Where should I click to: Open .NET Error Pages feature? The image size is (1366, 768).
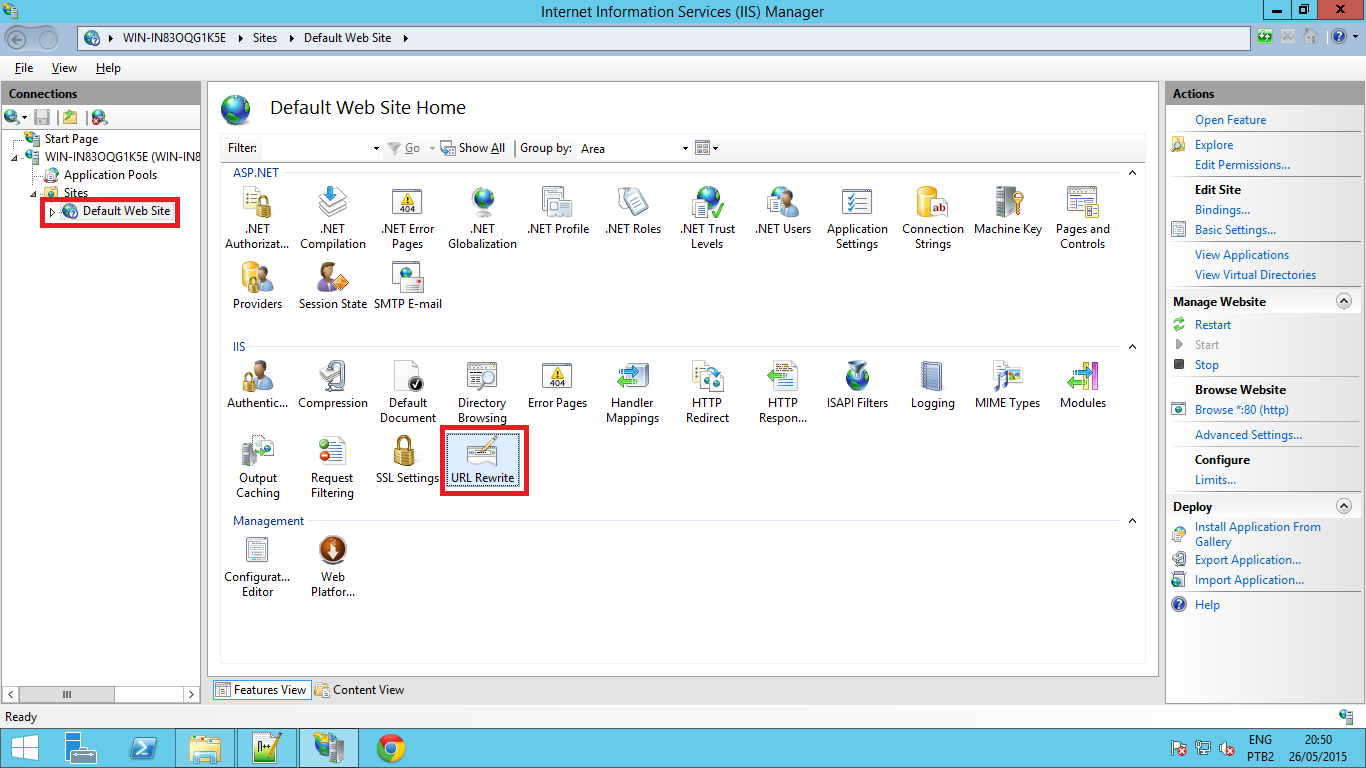[407, 217]
